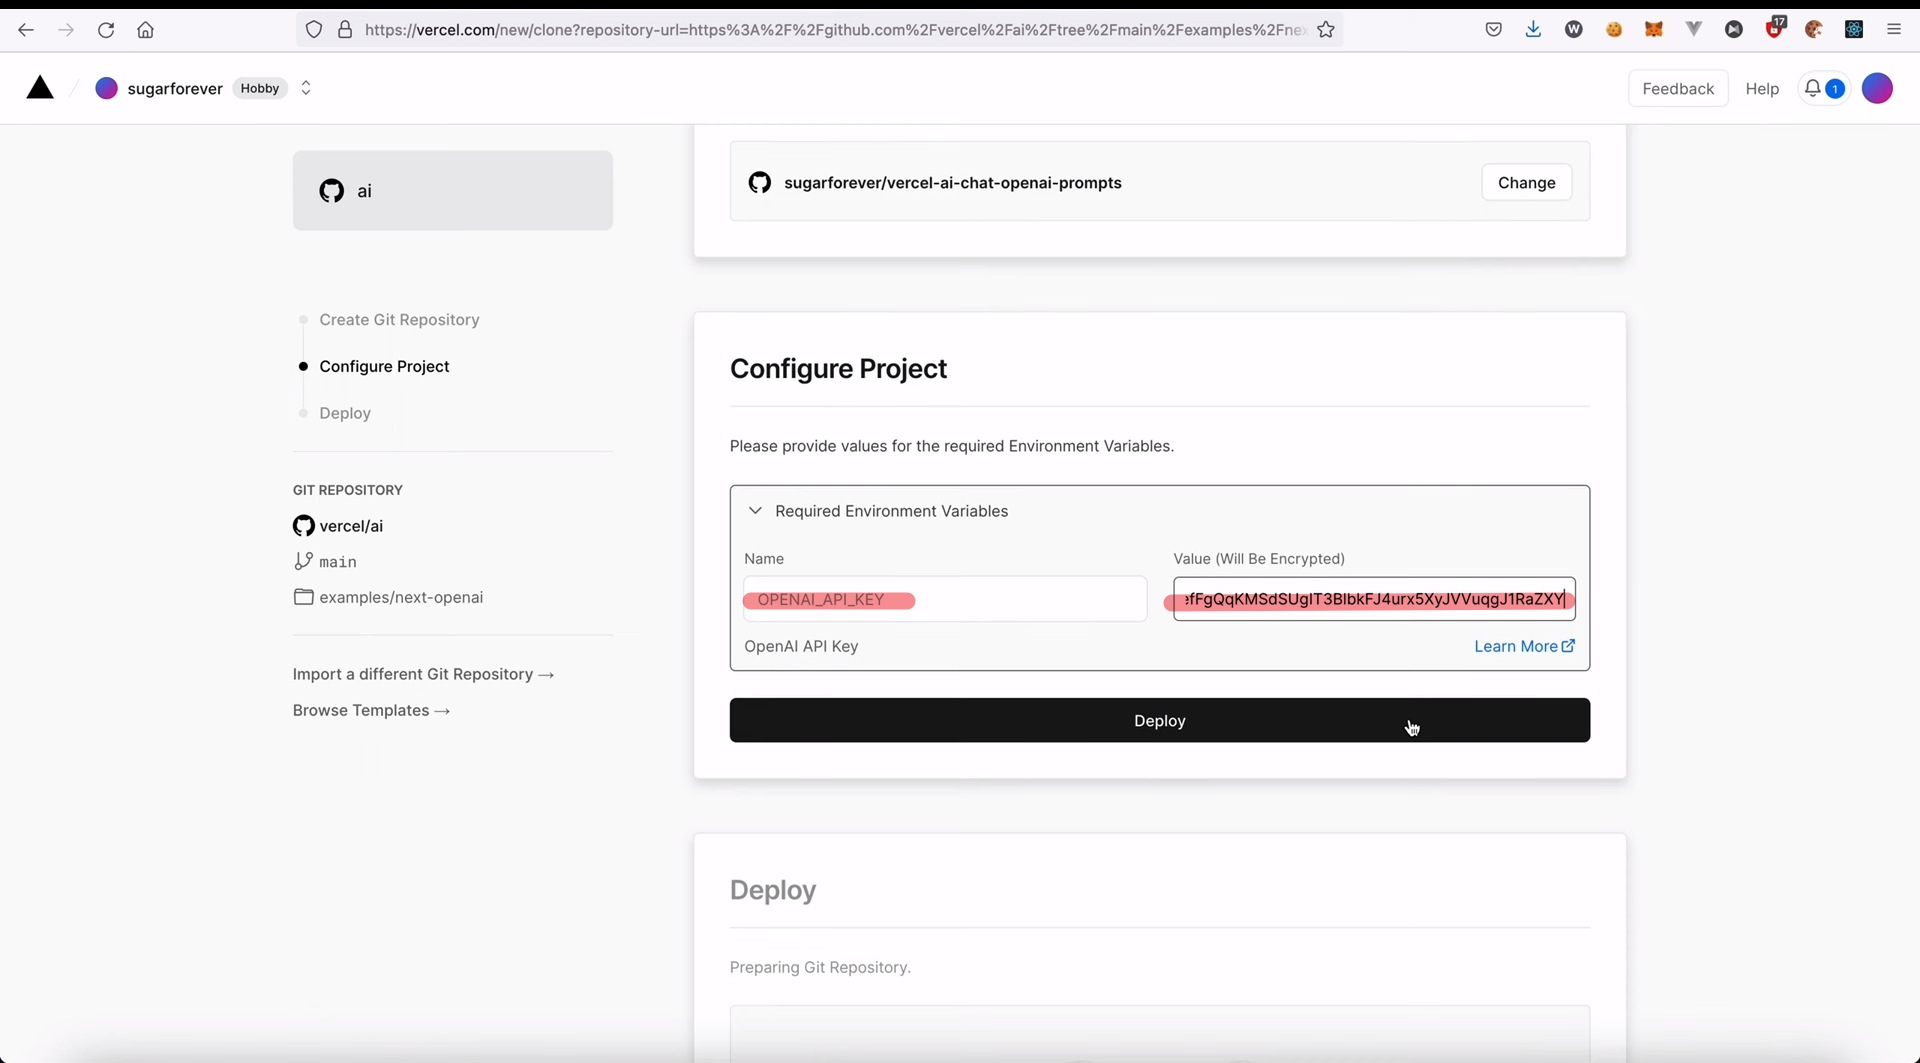Open browser downloads panel
Image resolution: width=1920 pixels, height=1063 pixels.
[1533, 30]
